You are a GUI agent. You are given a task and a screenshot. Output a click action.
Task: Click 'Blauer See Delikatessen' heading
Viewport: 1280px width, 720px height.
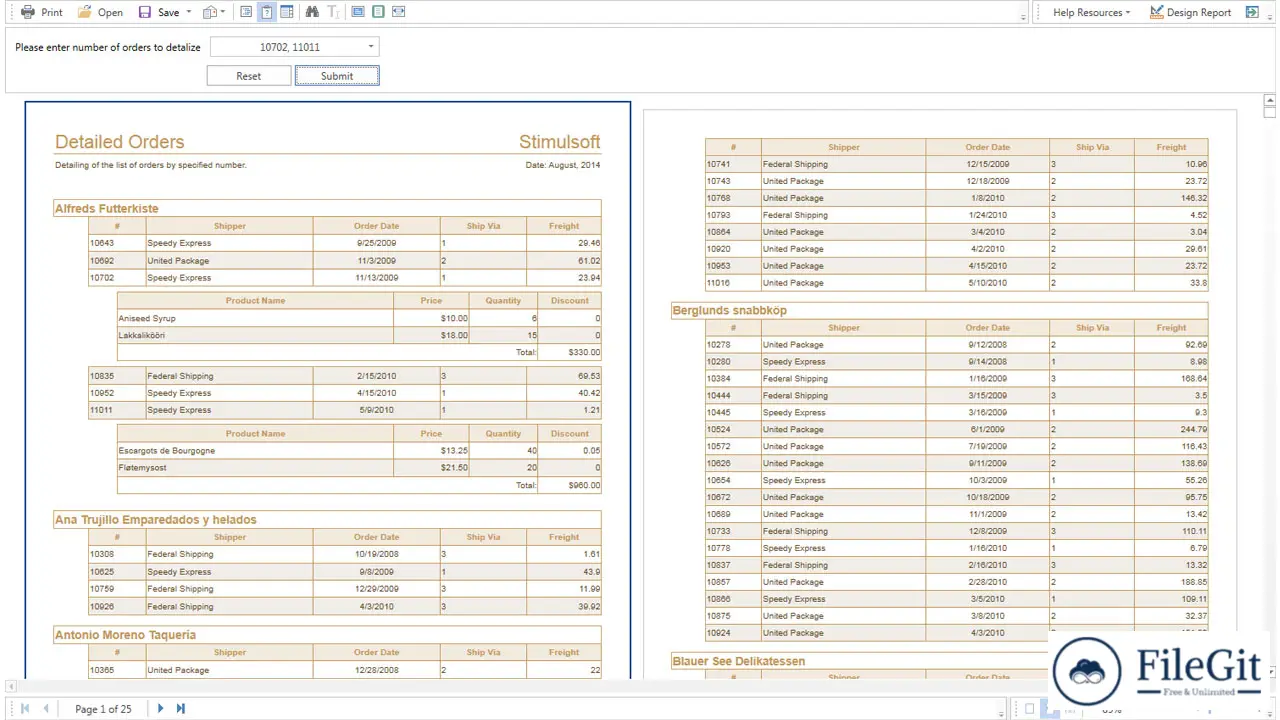pos(738,661)
